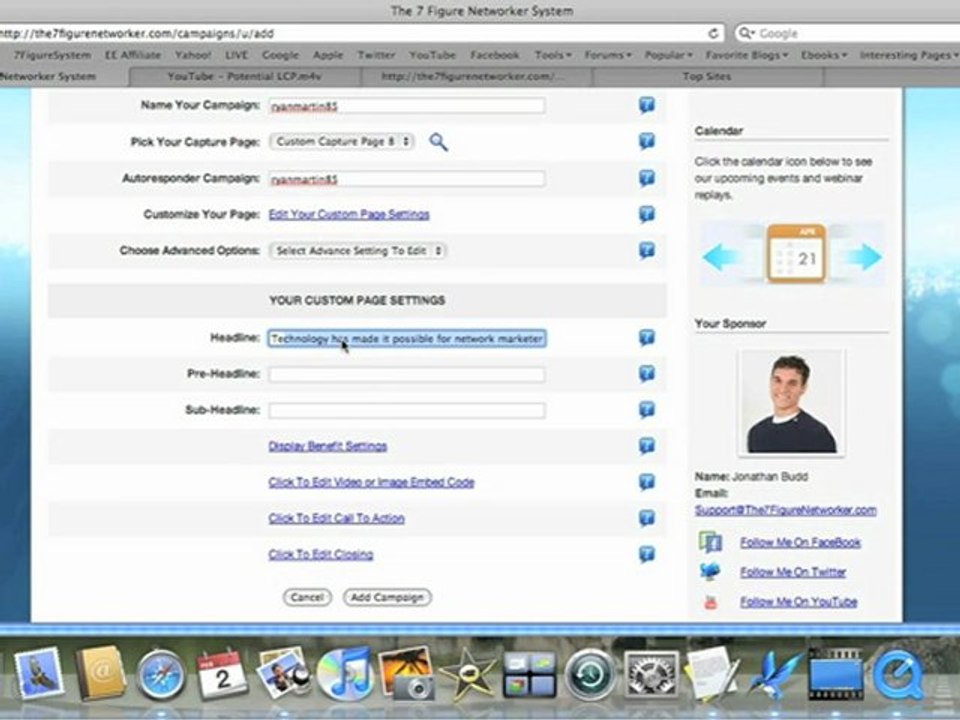Click help icon beside Click To Edit Closing

point(647,554)
